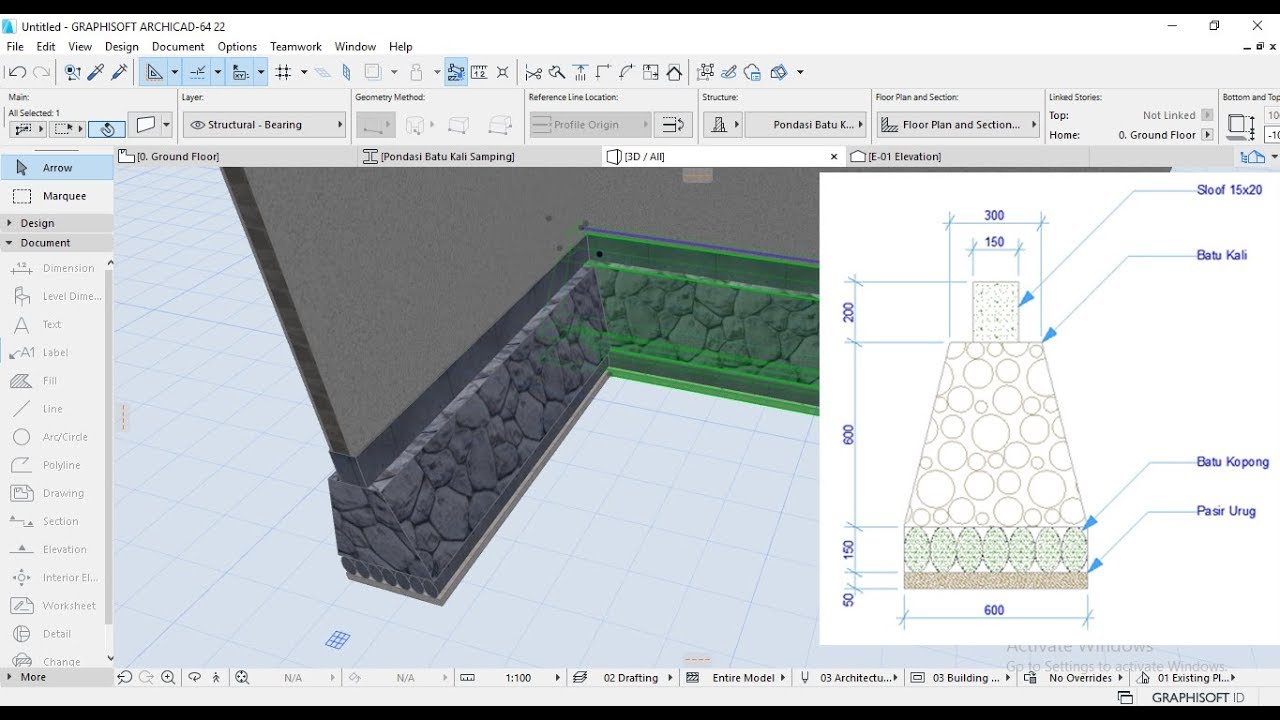The image size is (1280, 720).
Task: Click the Trim scissors icon
Action: 533,72
